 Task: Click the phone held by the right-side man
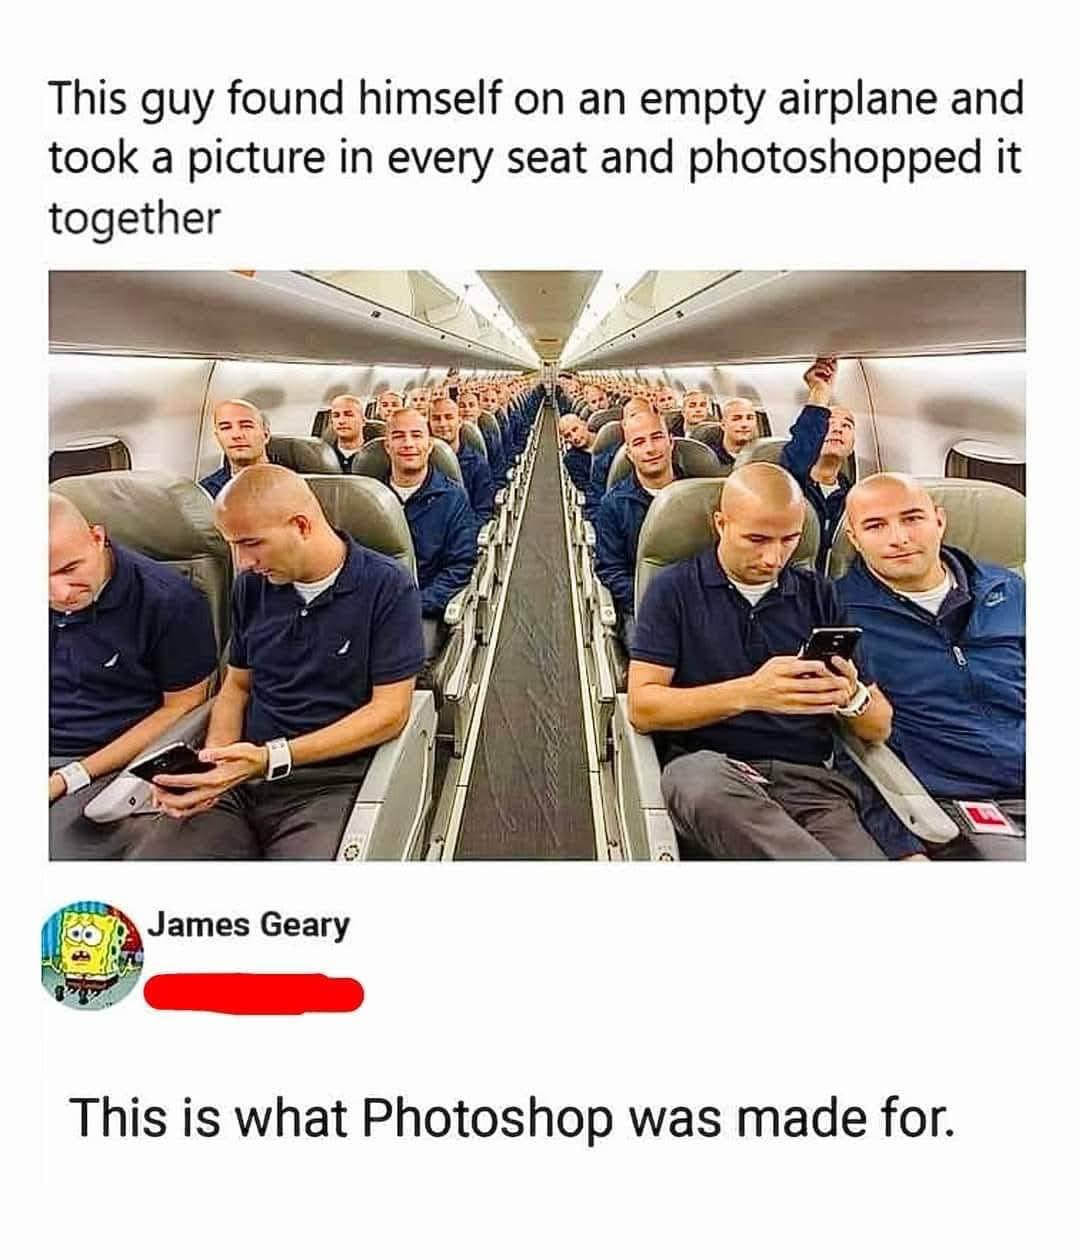[829, 649]
